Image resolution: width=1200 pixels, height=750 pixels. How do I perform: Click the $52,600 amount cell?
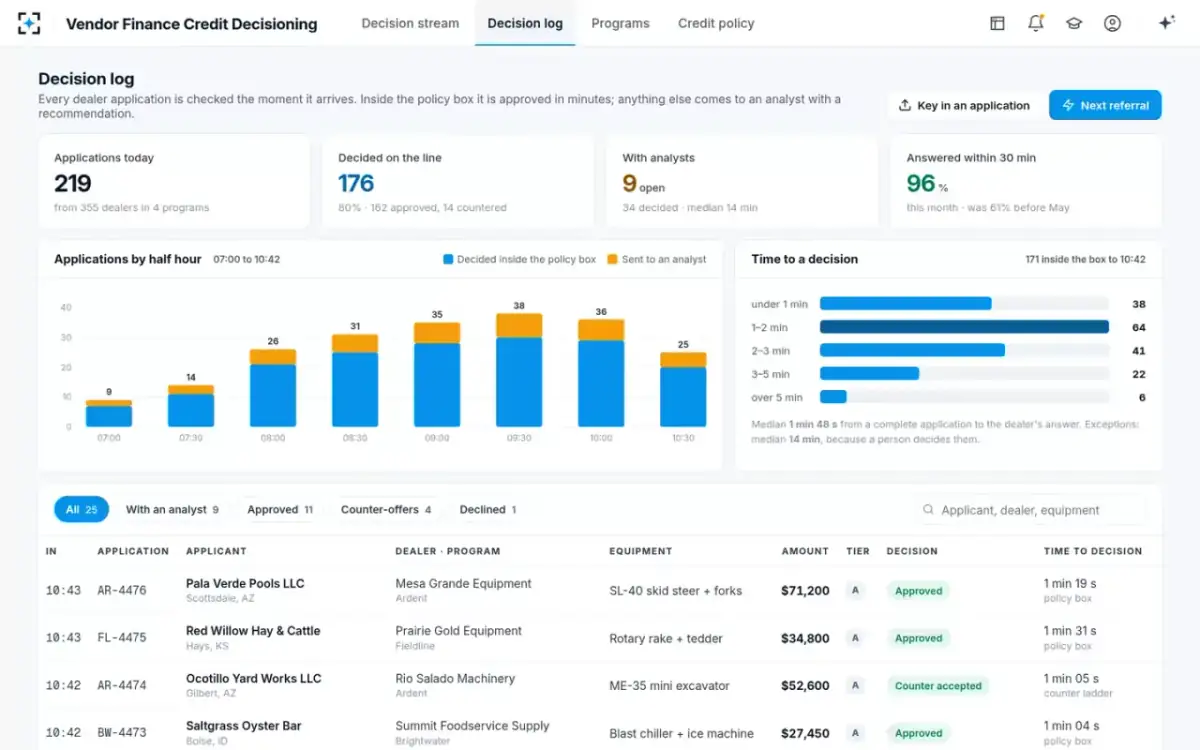click(805, 686)
